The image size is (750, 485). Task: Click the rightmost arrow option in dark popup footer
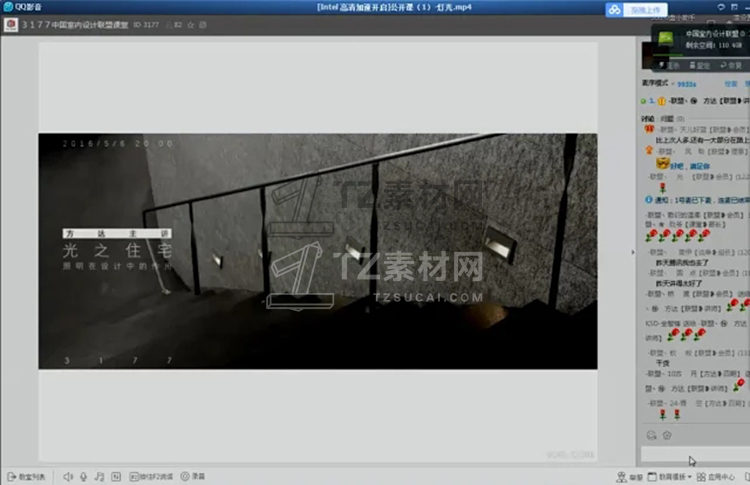[731, 66]
